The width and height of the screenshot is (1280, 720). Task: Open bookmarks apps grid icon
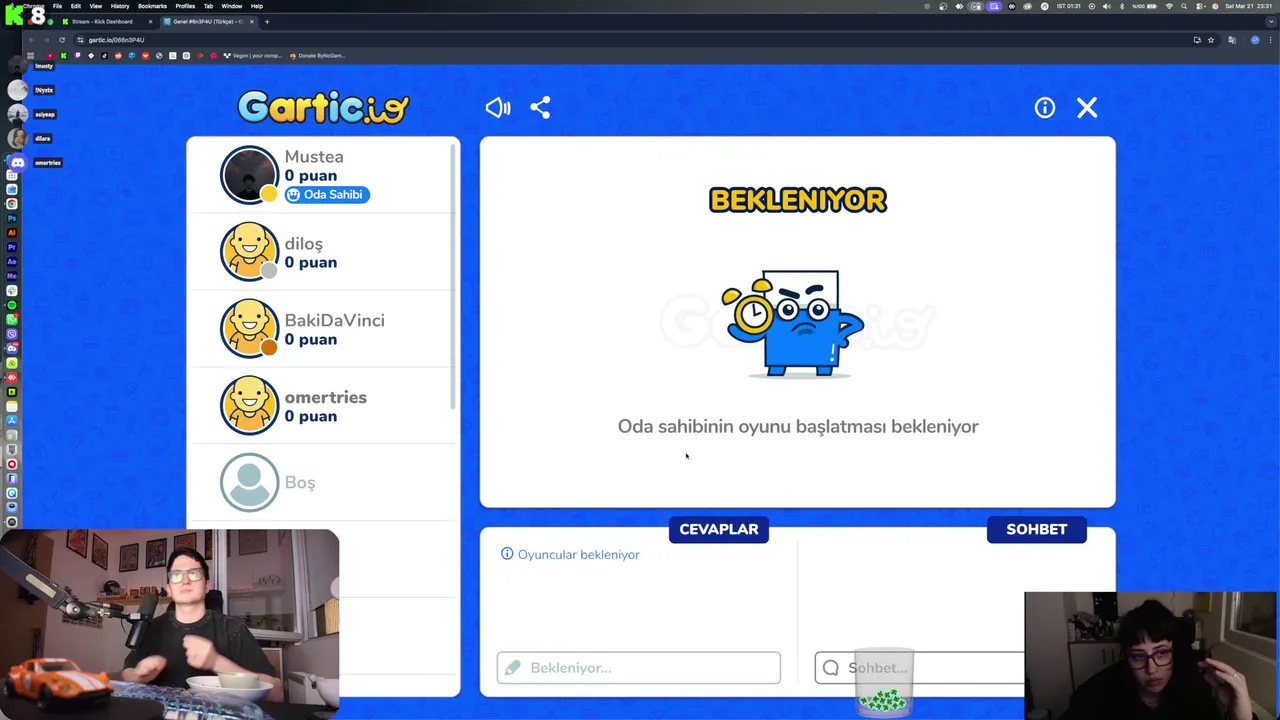[31, 56]
